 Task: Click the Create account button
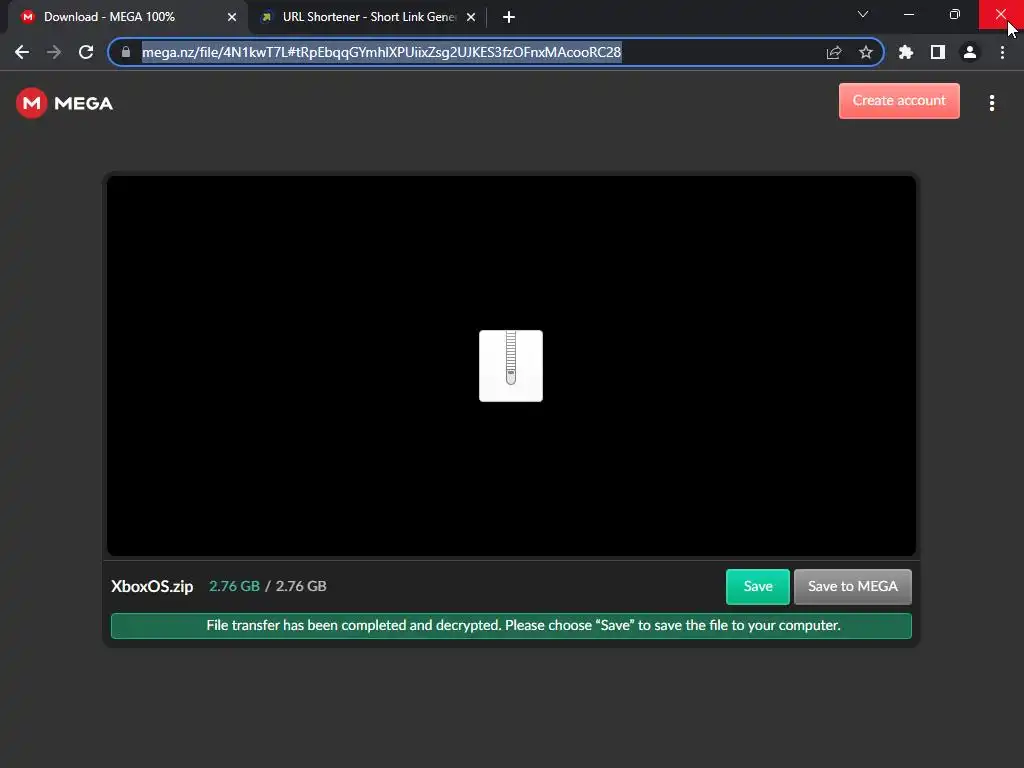[899, 101]
